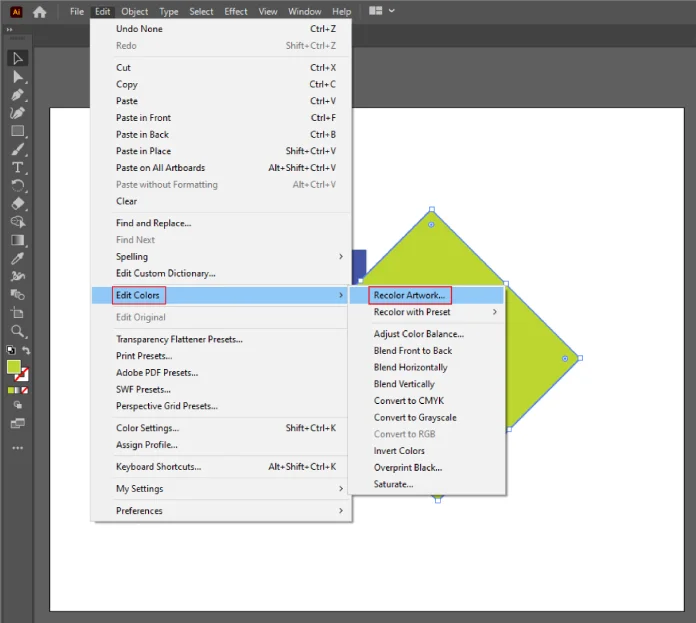Click Convert to Grayscale
The image size is (696, 623).
click(415, 417)
